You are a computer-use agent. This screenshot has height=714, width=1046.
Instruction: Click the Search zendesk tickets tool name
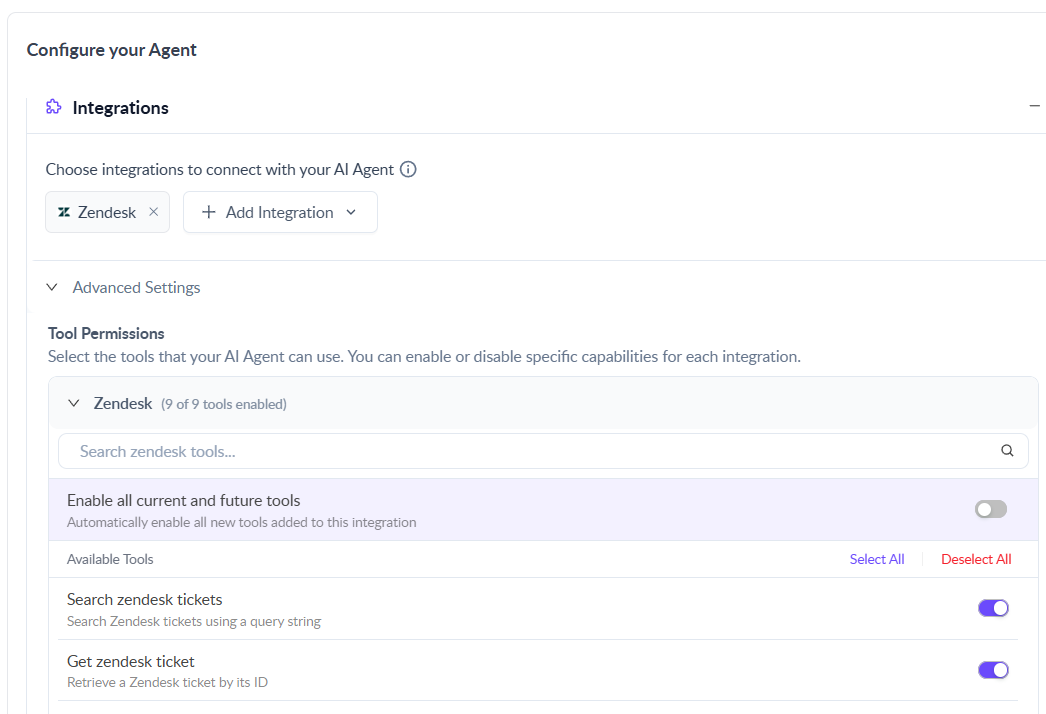tap(144, 600)
